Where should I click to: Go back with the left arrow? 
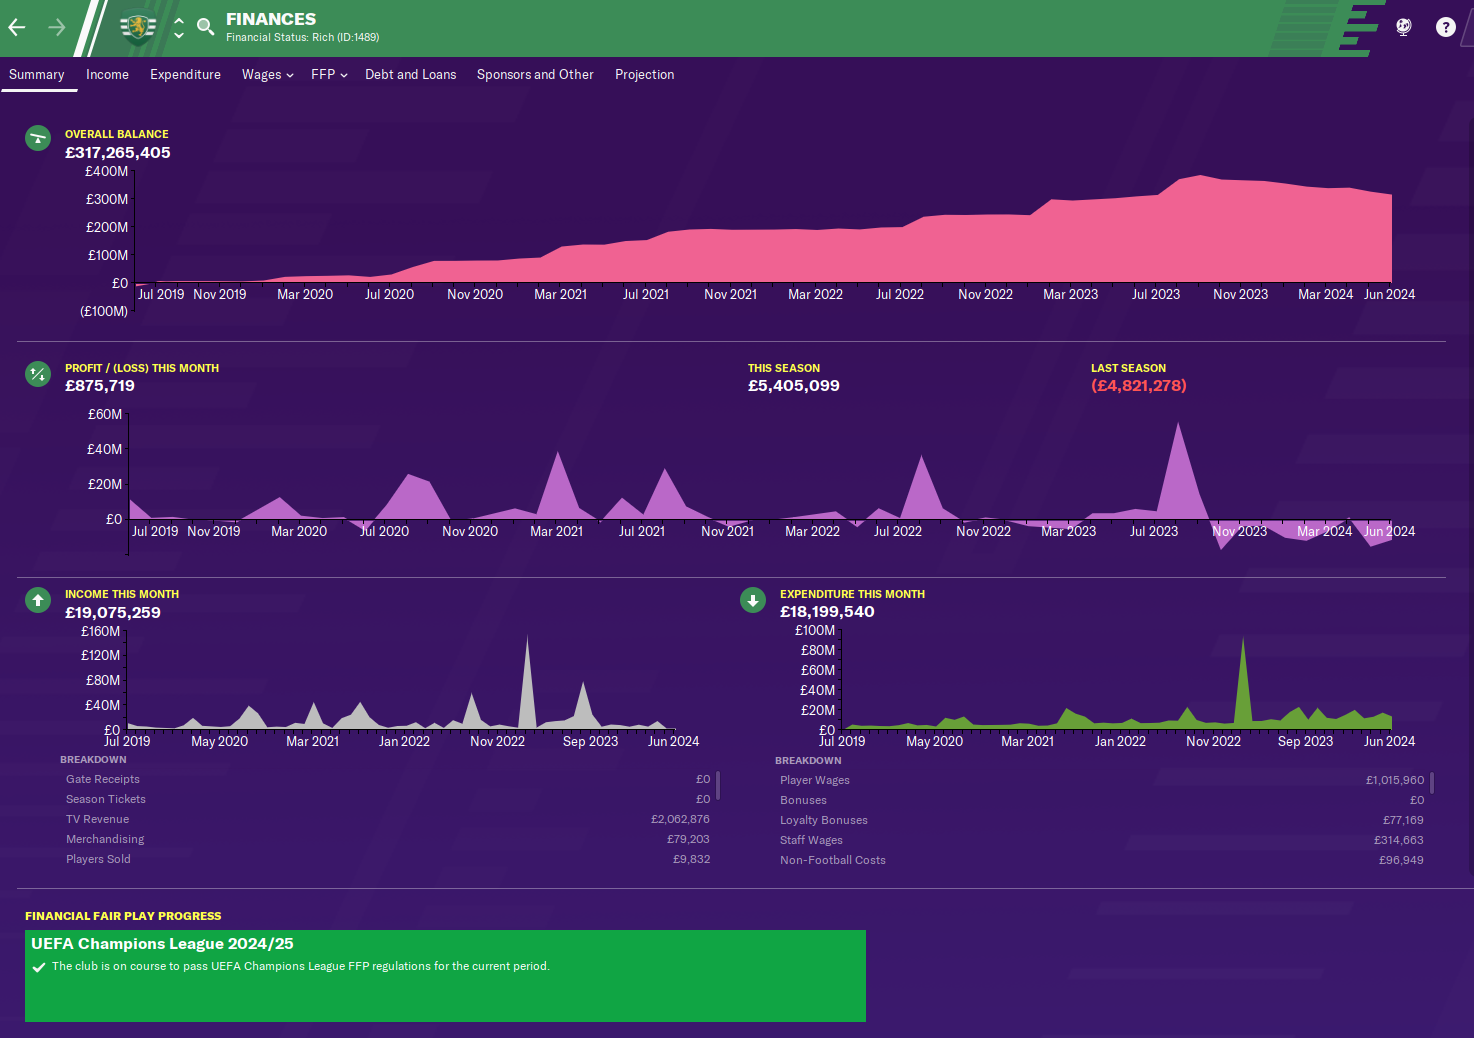pos(17,27)
